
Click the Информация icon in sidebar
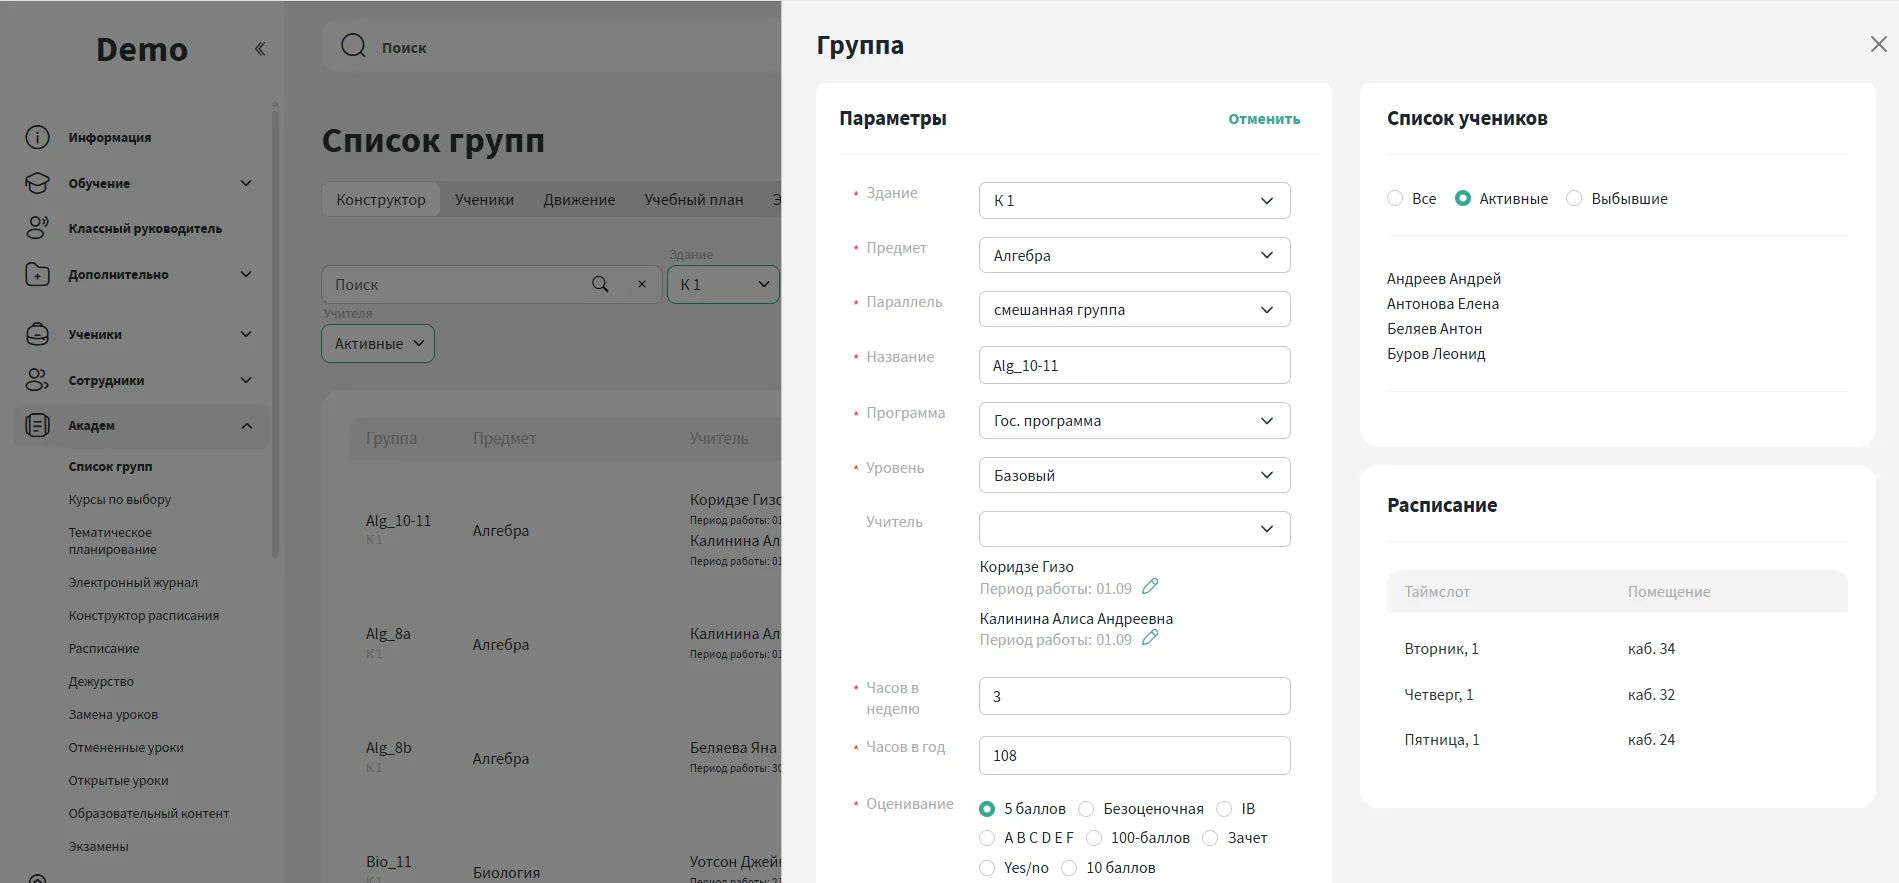click(37, 137)
